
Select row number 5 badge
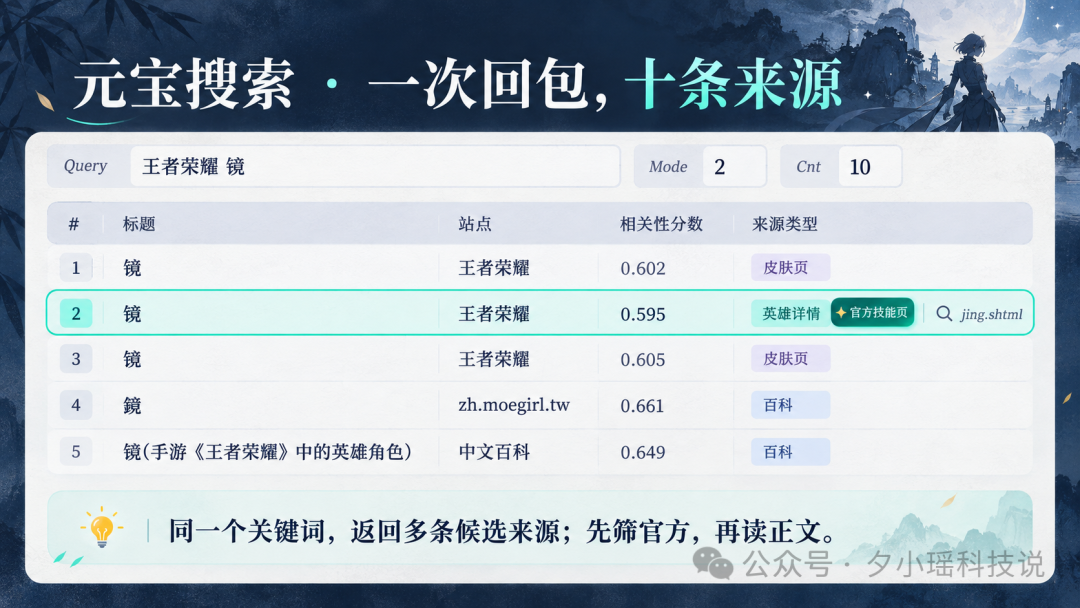point(76,452)
